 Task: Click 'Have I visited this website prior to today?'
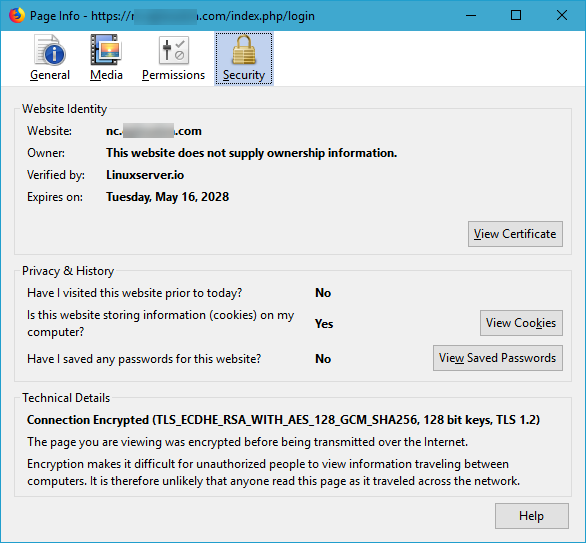[135, 293]
